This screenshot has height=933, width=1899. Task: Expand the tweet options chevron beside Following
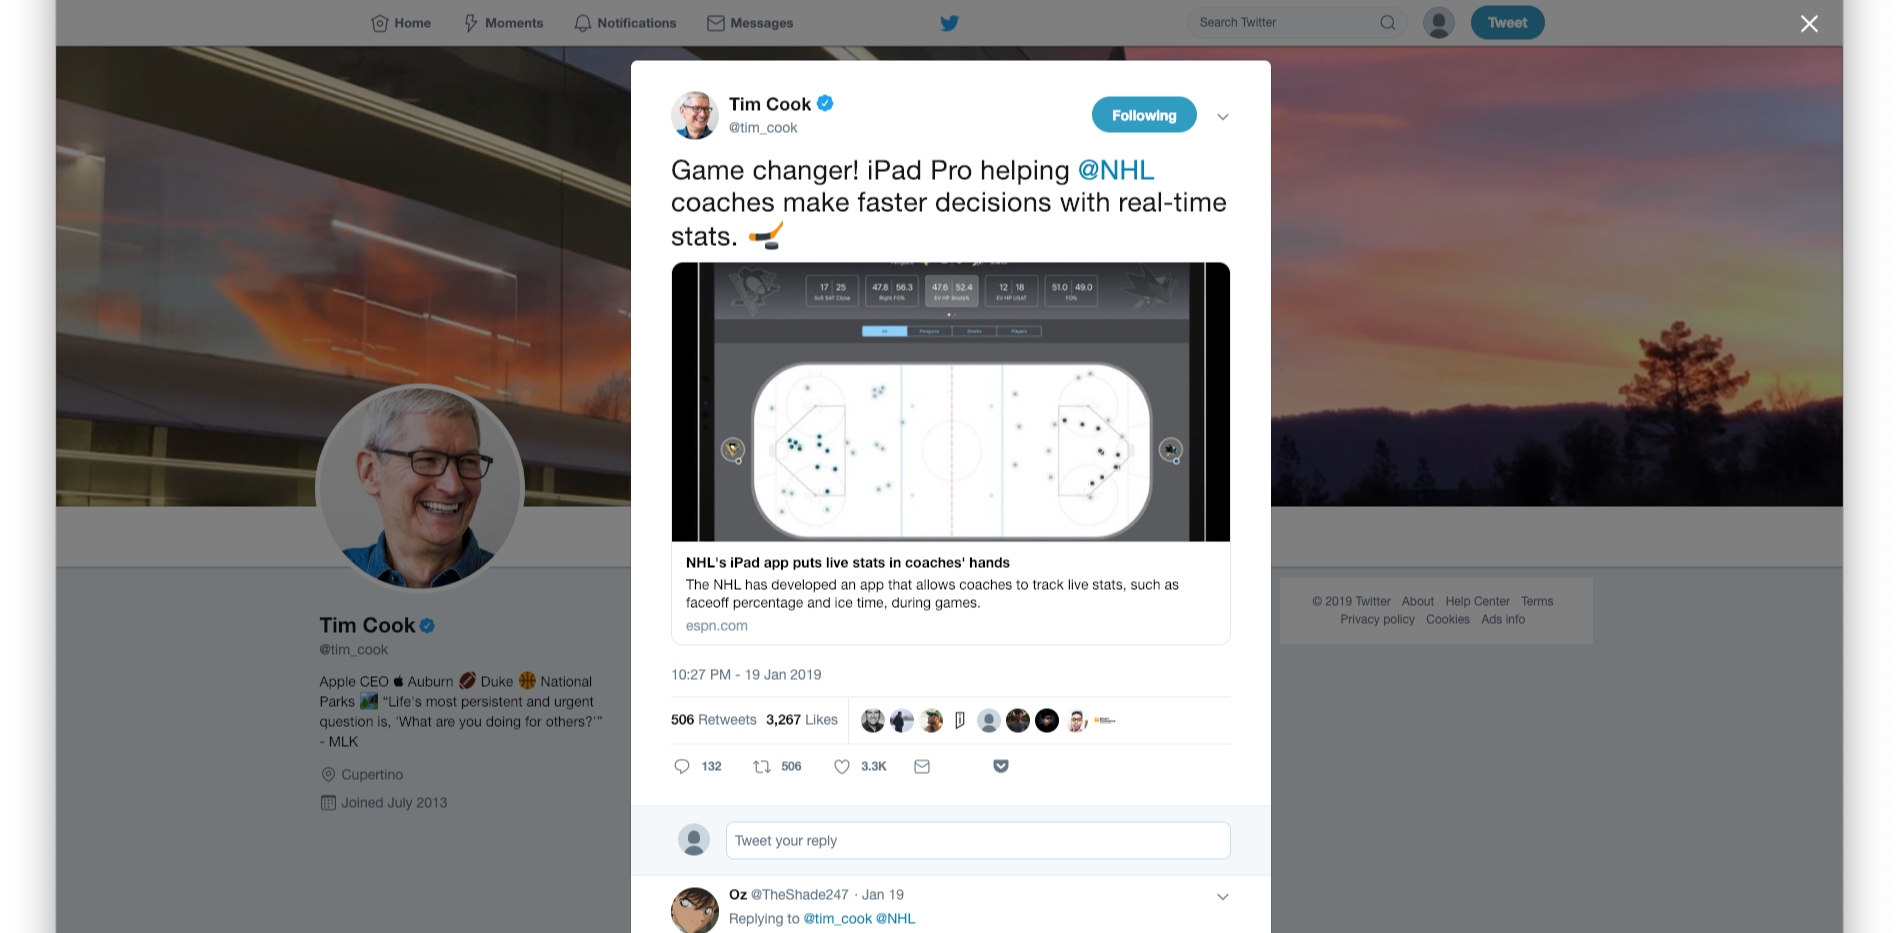pos(1223,116)
